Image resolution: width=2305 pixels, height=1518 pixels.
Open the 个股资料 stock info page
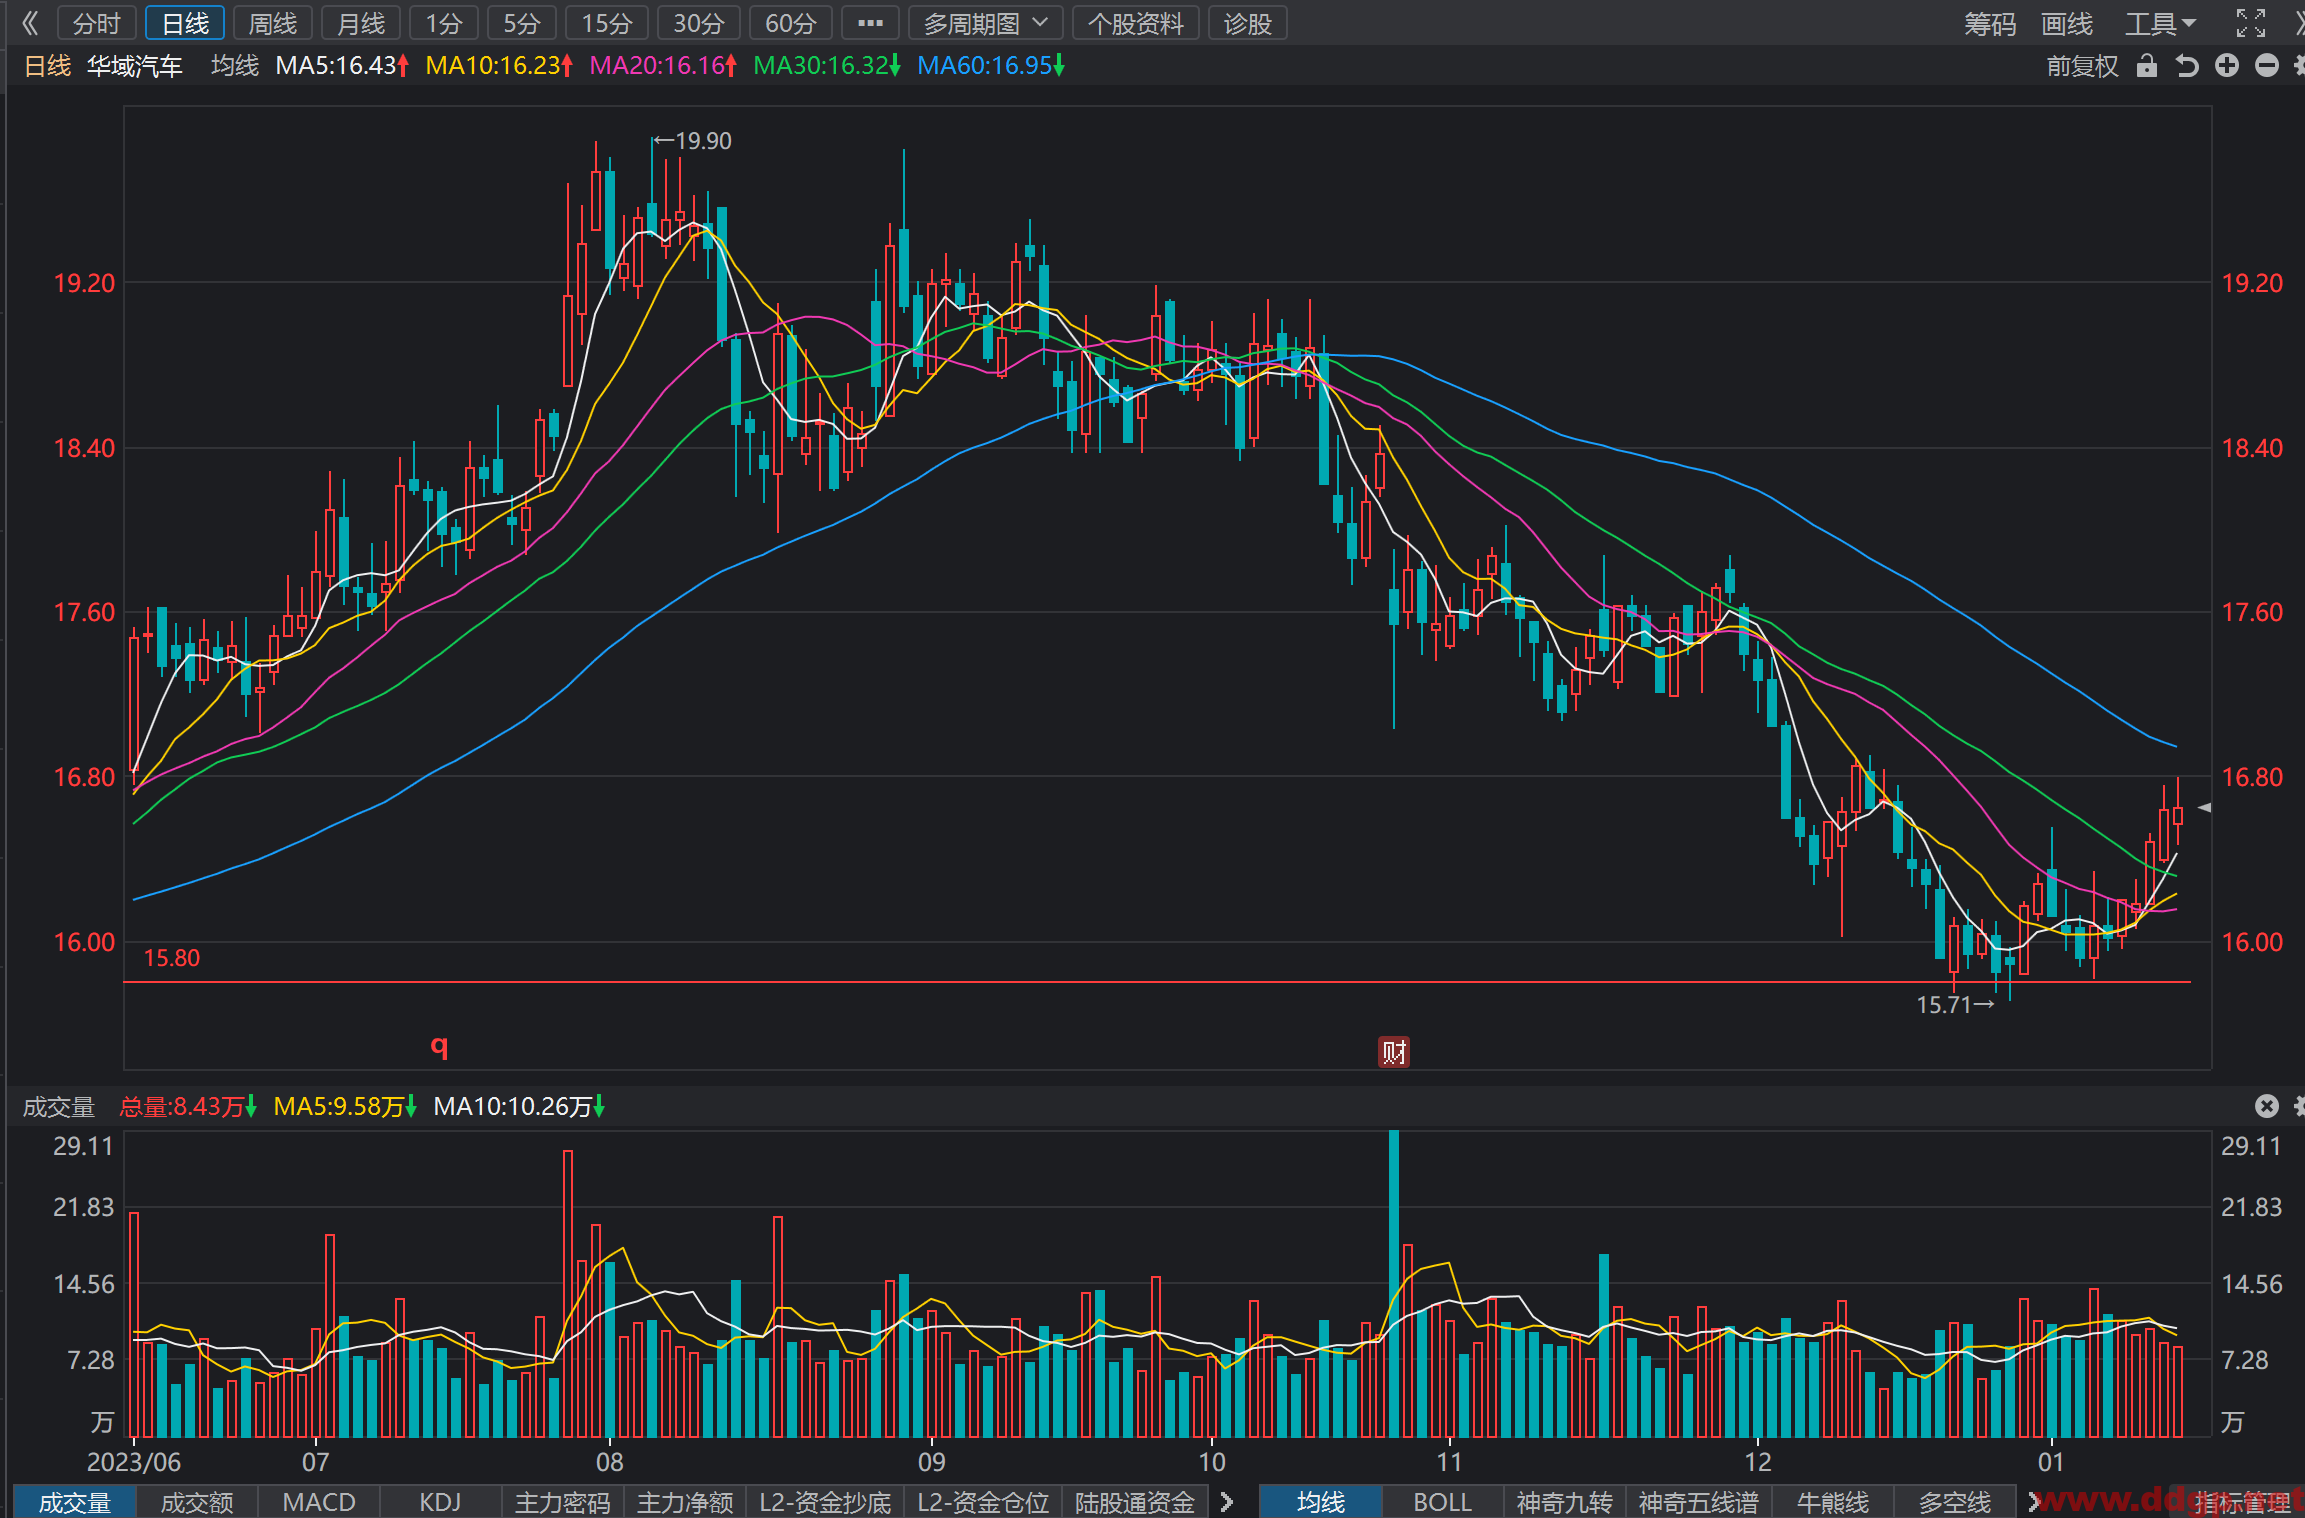pos(1136,23)
